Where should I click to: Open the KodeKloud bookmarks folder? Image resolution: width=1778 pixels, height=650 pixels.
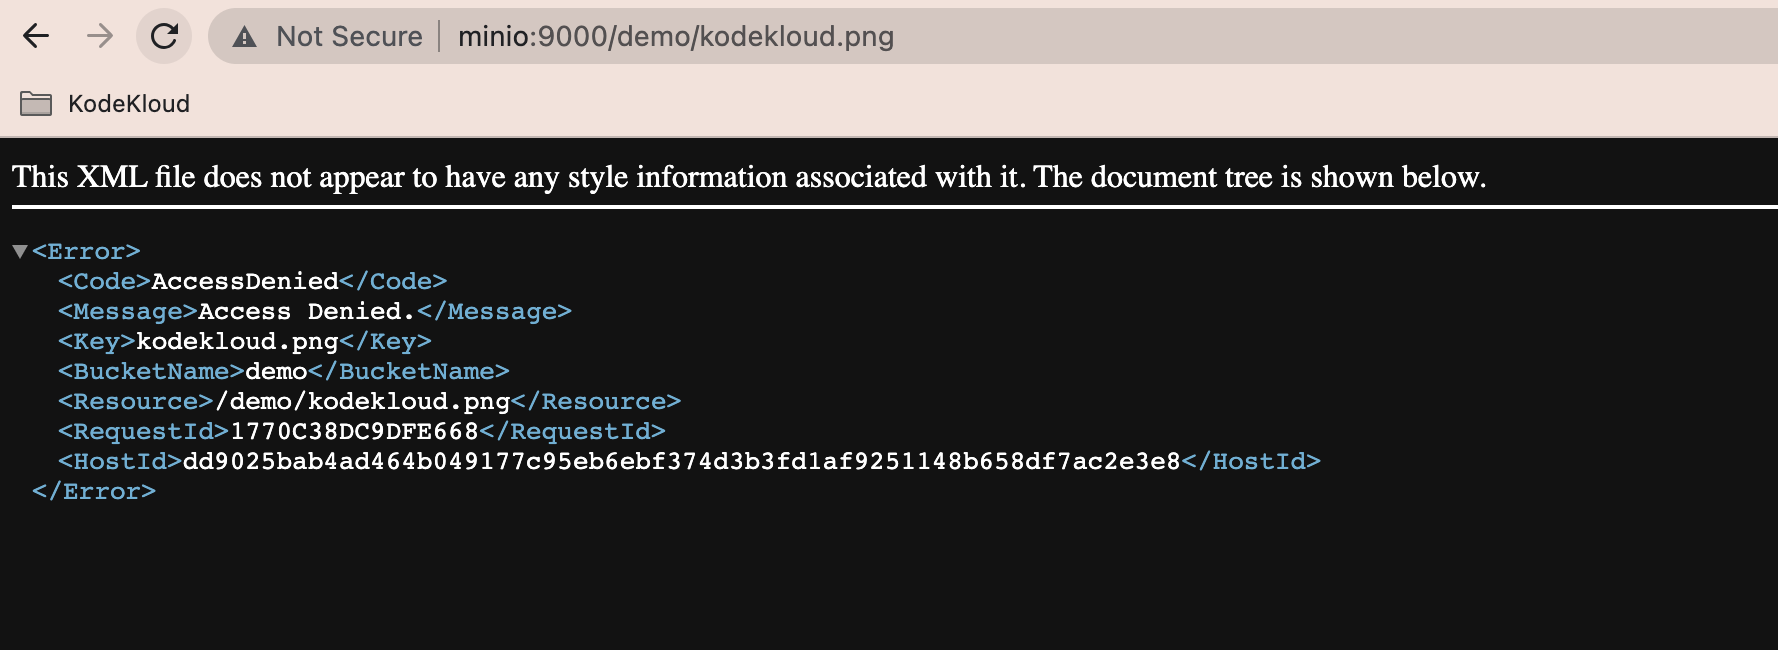pyautogui.click(x=106, y=104)
